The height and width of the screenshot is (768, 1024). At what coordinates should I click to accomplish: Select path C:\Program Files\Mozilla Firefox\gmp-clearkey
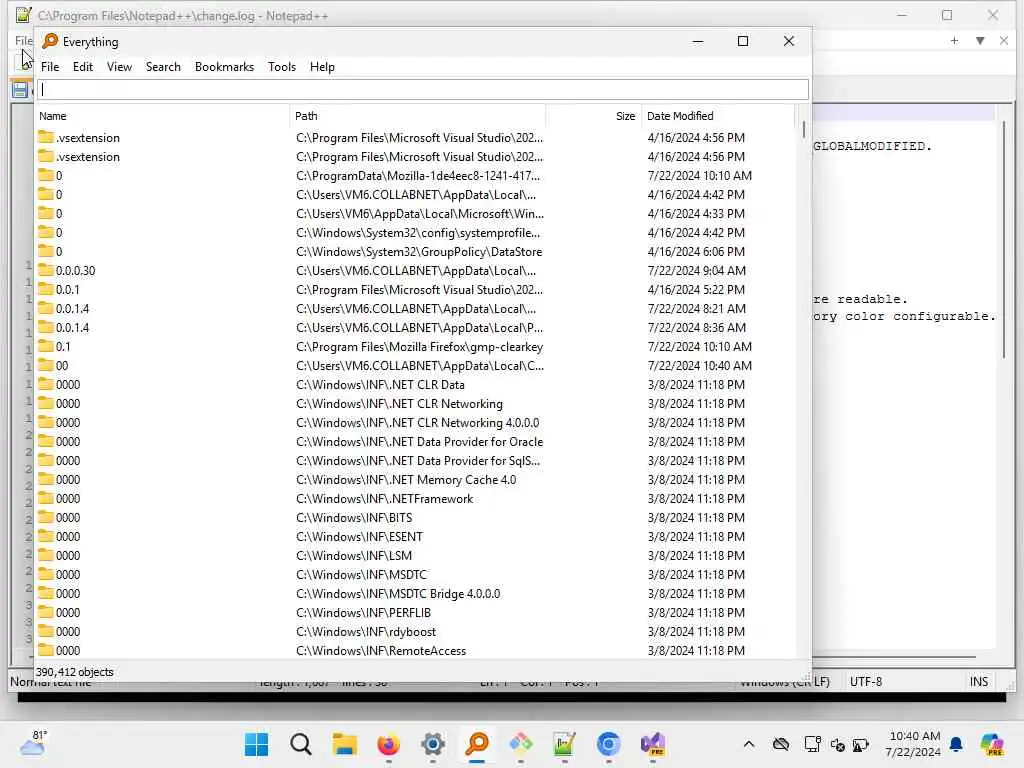pos(419,346)
